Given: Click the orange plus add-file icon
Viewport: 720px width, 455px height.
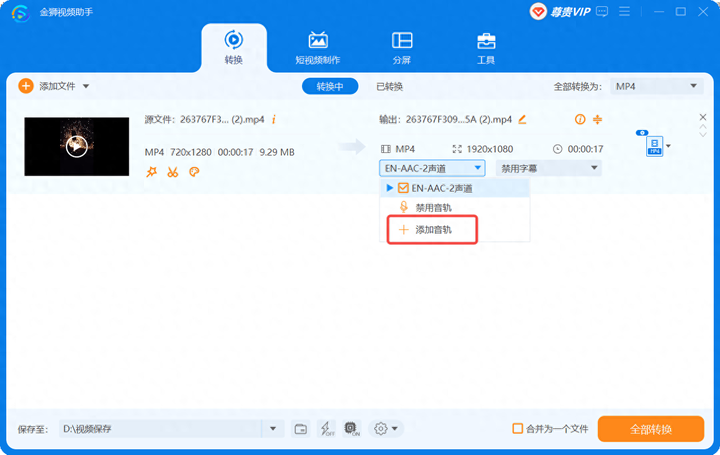Looking at the screenshot, I should (26, 86).
